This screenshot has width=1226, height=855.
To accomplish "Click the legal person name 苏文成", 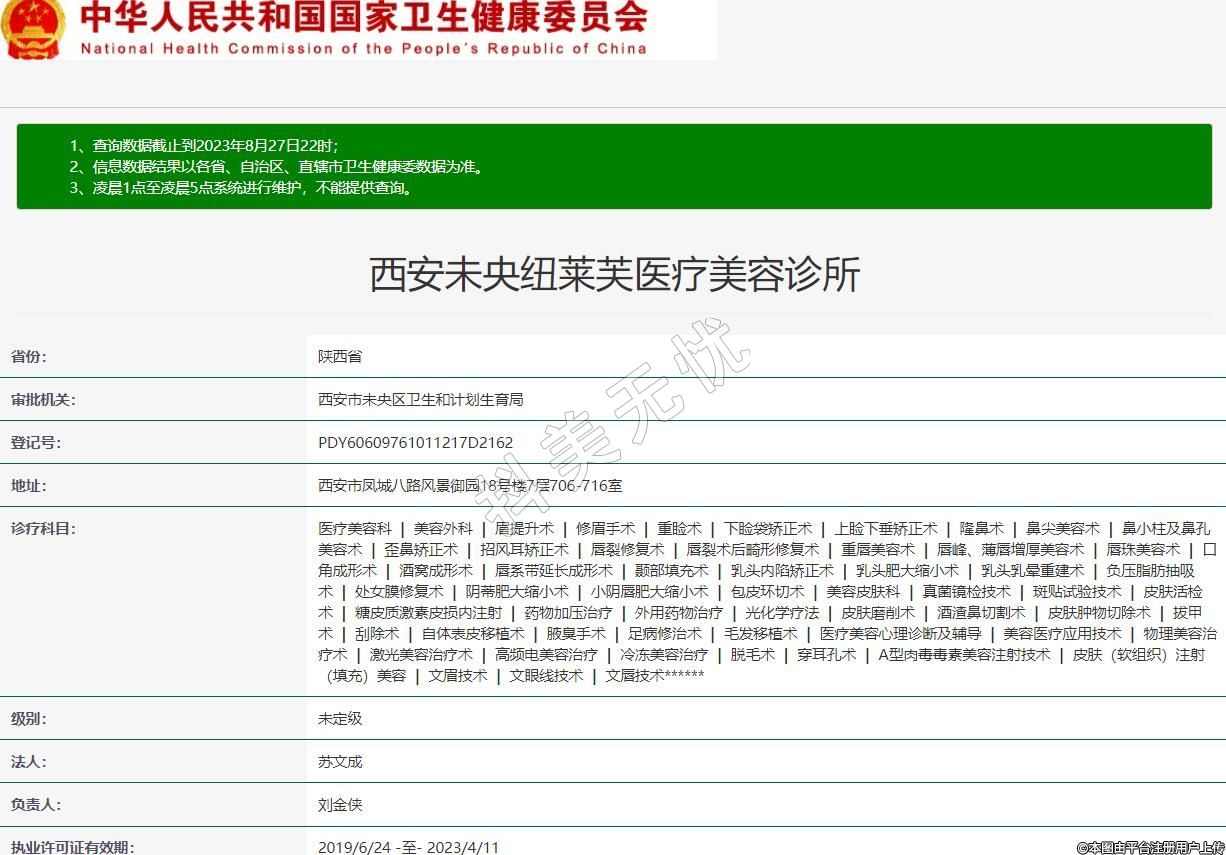I will point(340,762).
